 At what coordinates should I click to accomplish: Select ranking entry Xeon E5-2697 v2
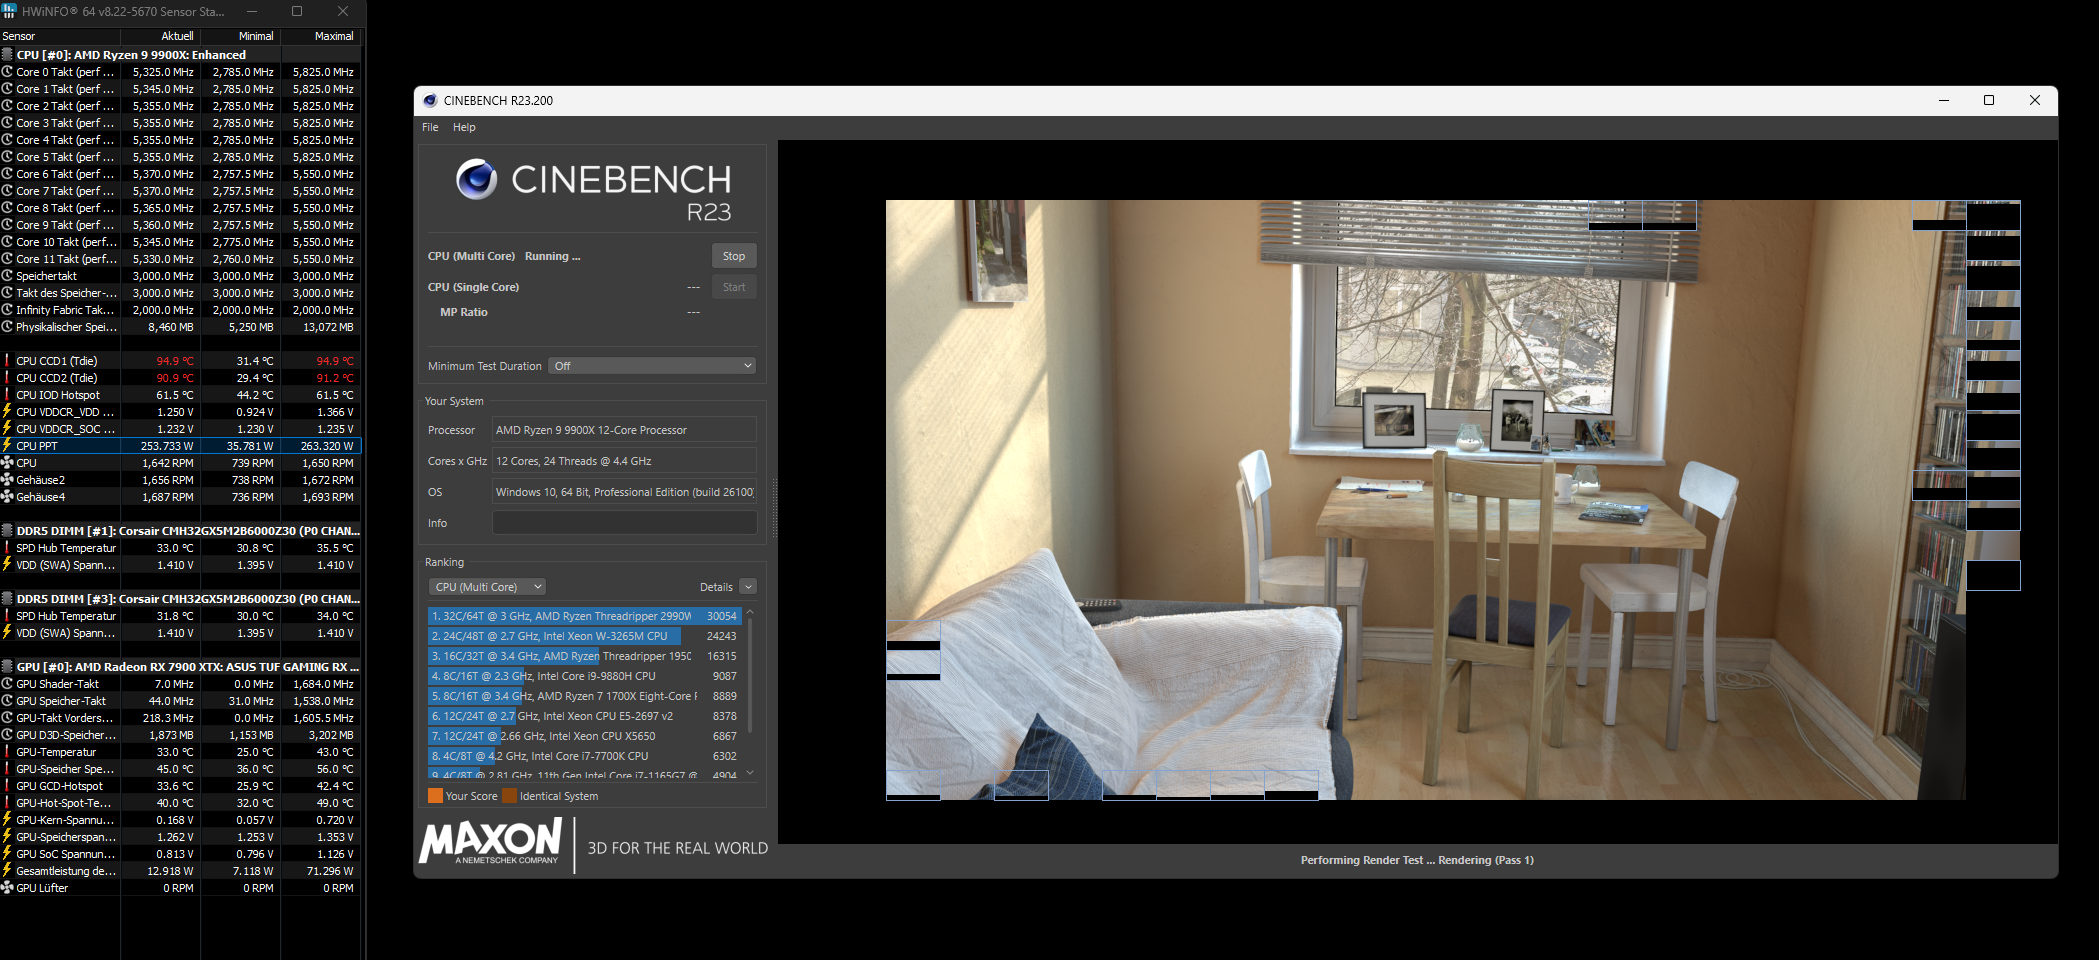click(584, 716)
